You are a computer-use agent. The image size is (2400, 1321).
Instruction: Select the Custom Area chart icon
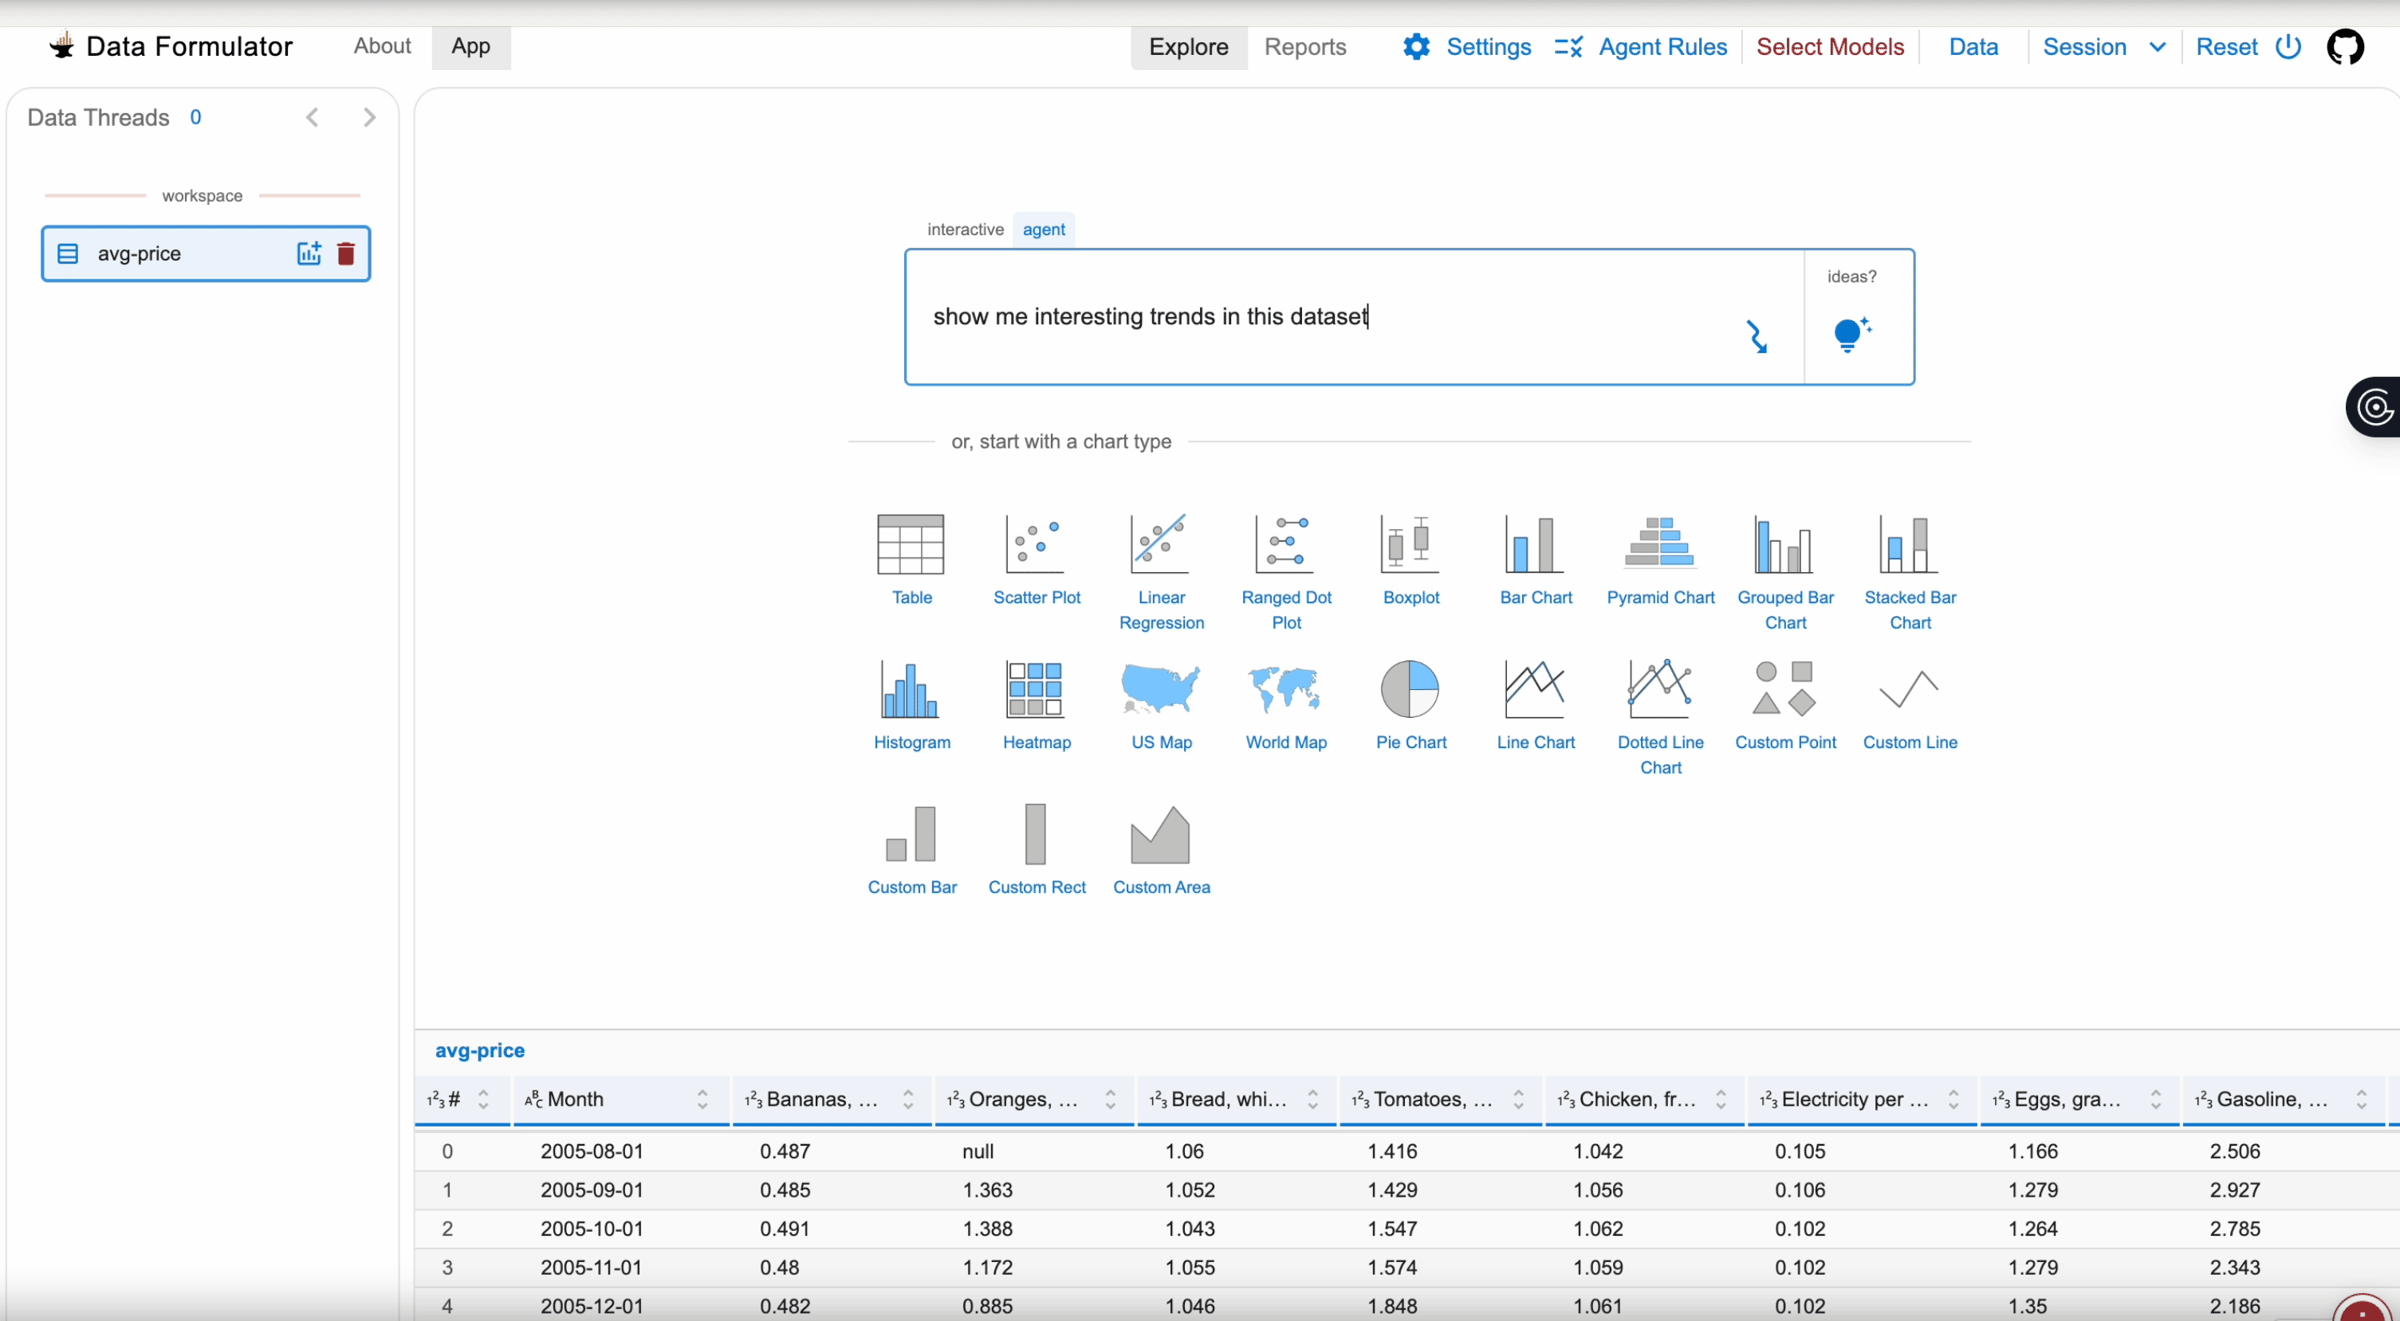click(x=1161, y=835)
